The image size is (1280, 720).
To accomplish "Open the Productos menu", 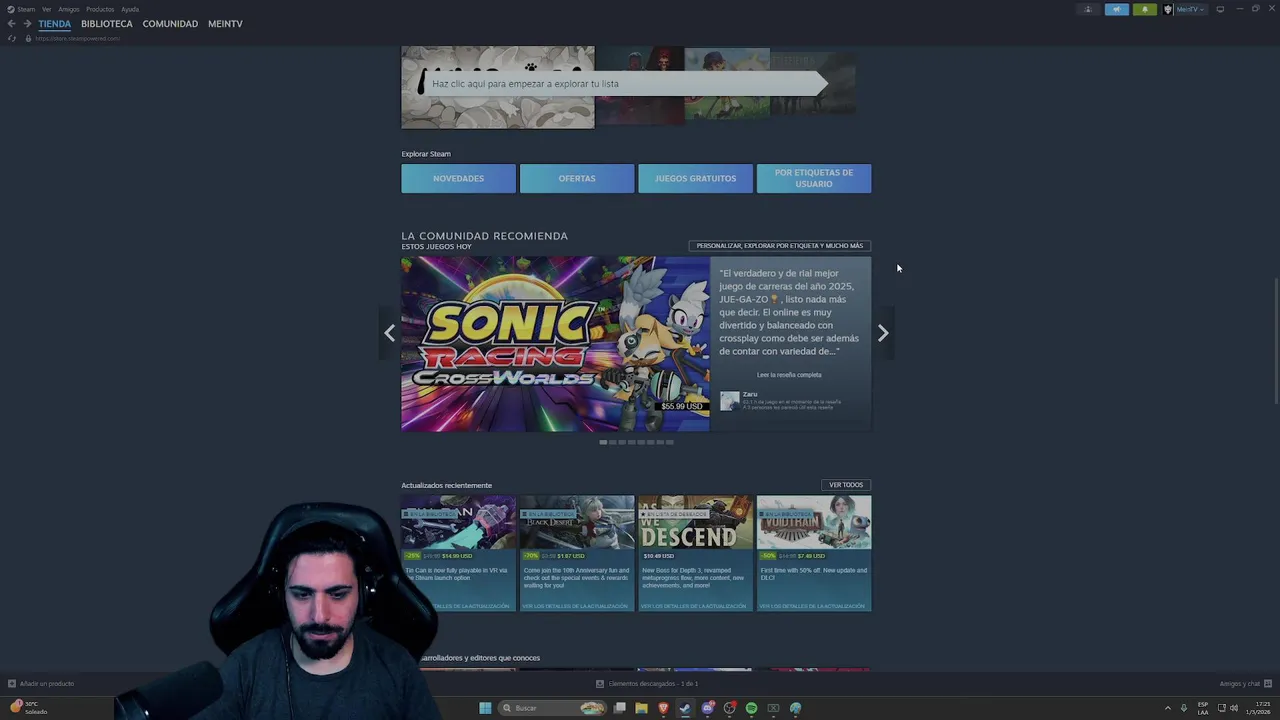I will [100, 9].
